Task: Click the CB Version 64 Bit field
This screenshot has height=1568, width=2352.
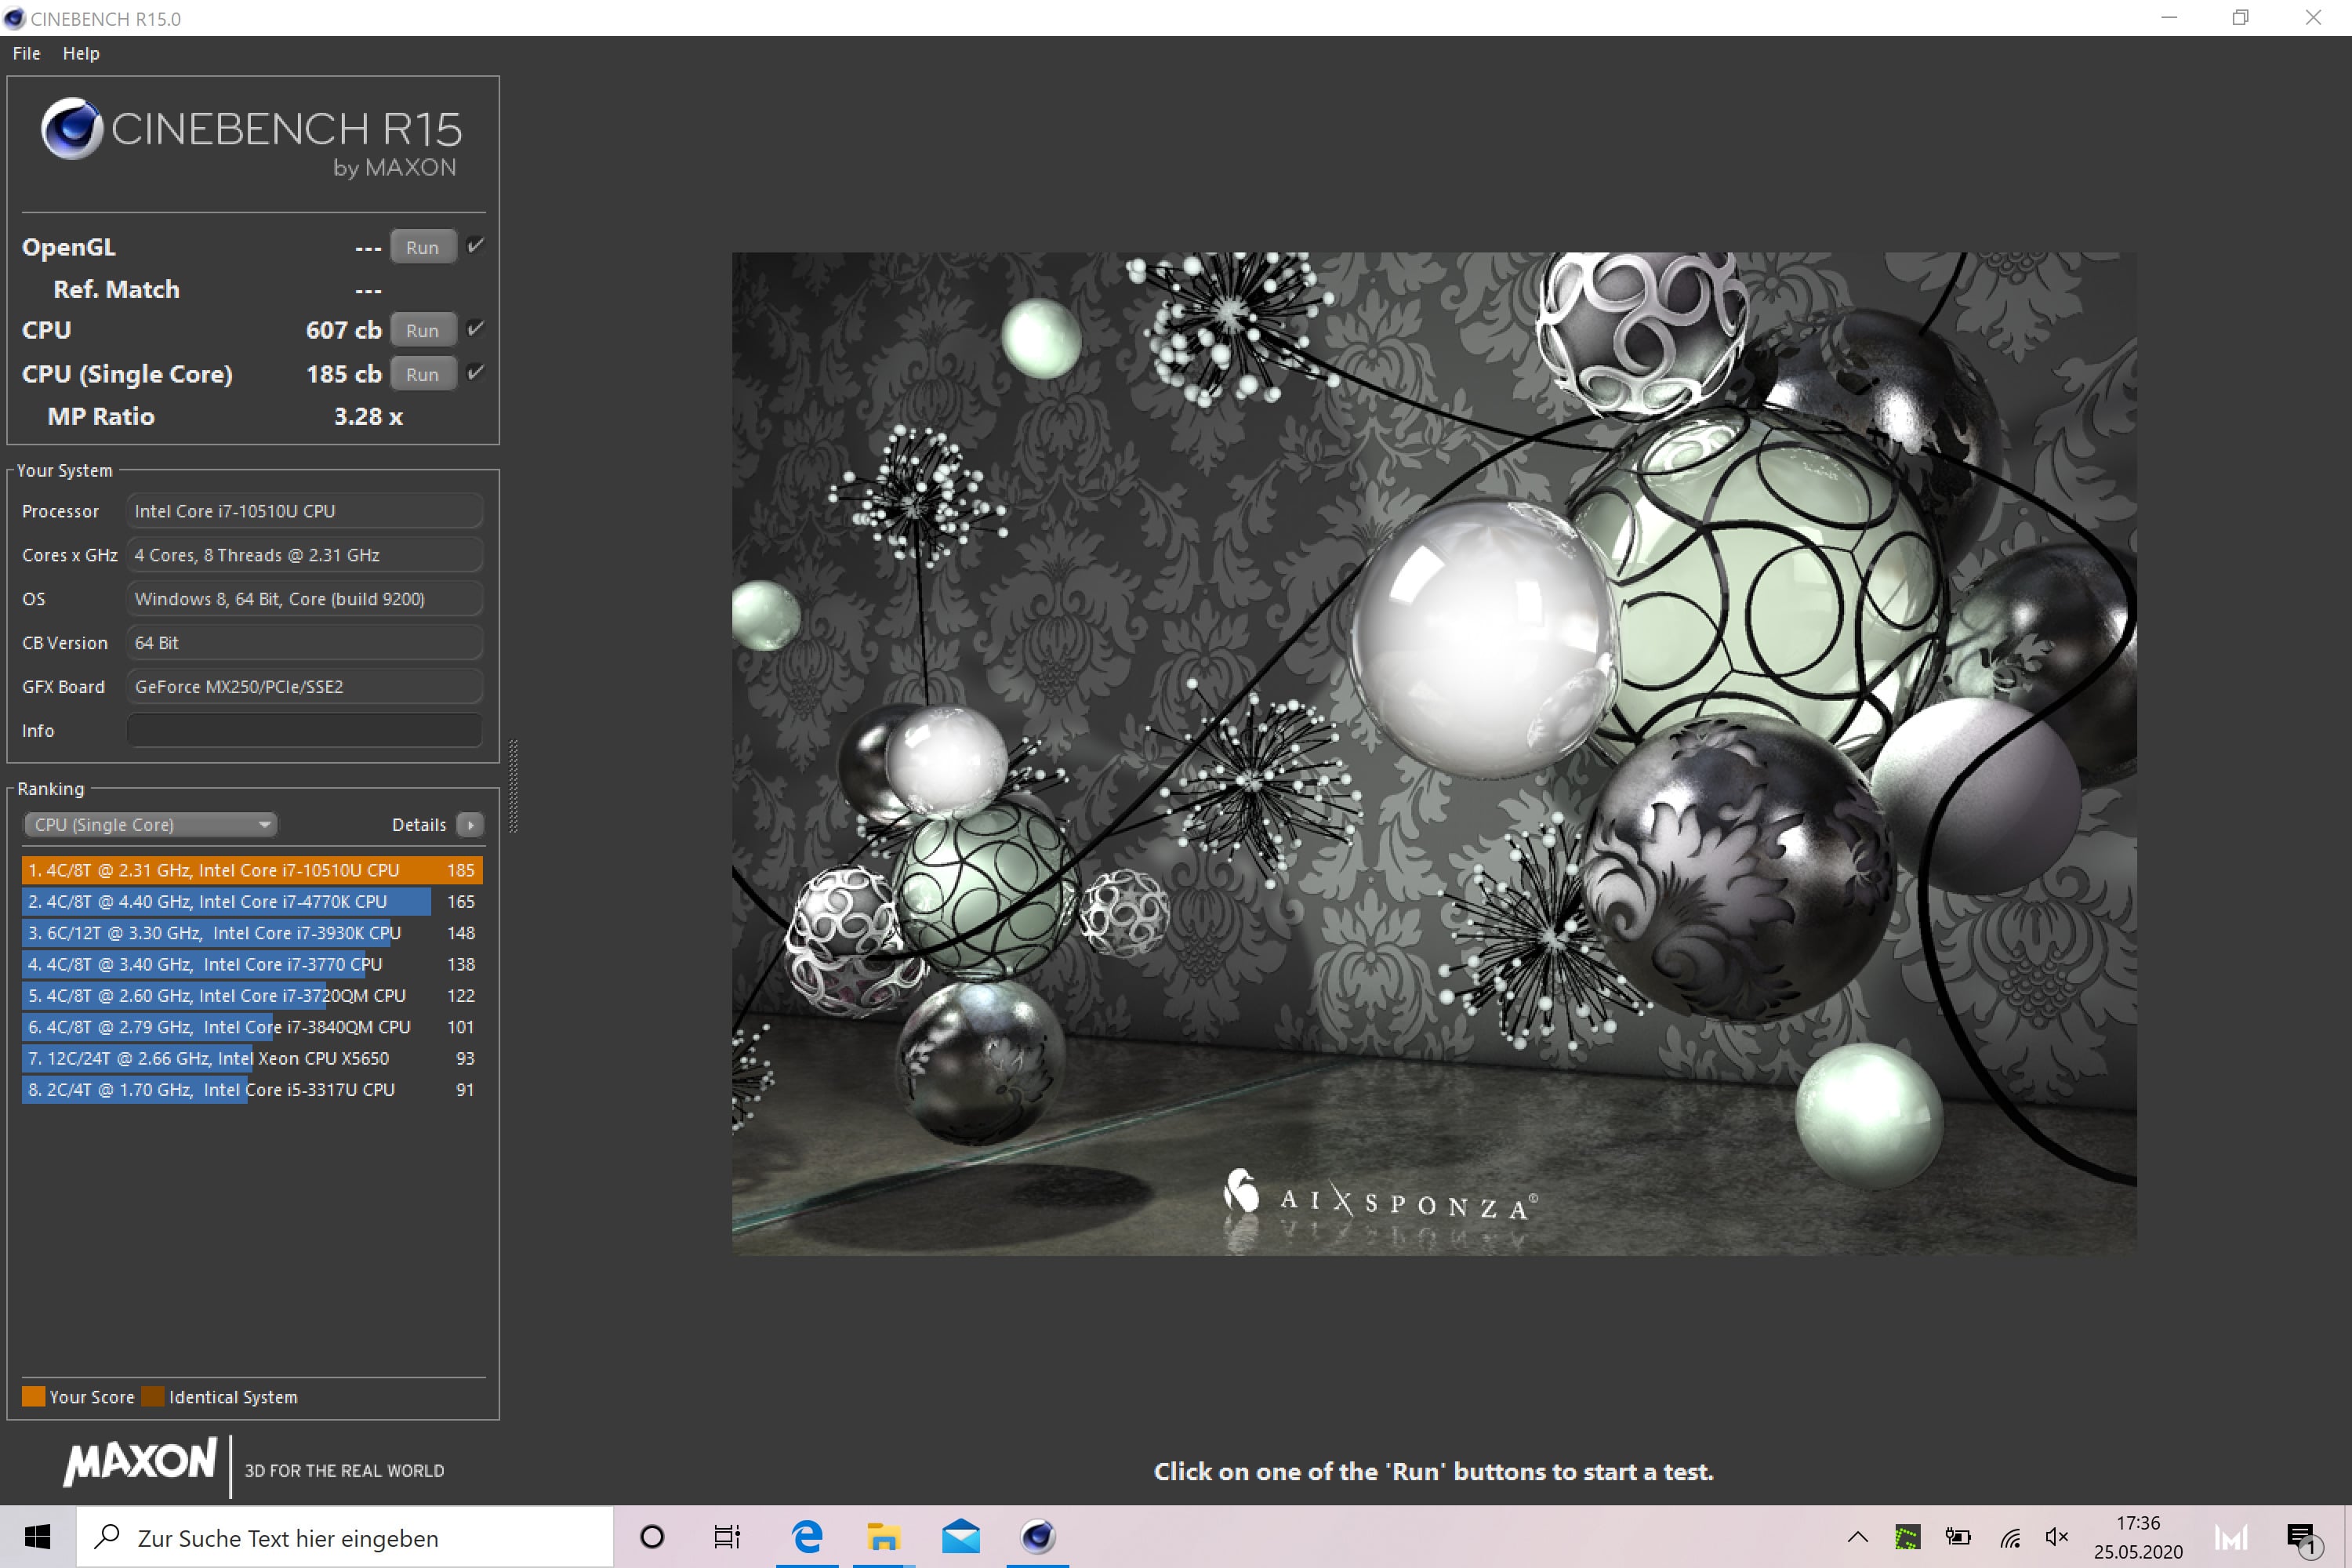Action: (x=305, y=643)
